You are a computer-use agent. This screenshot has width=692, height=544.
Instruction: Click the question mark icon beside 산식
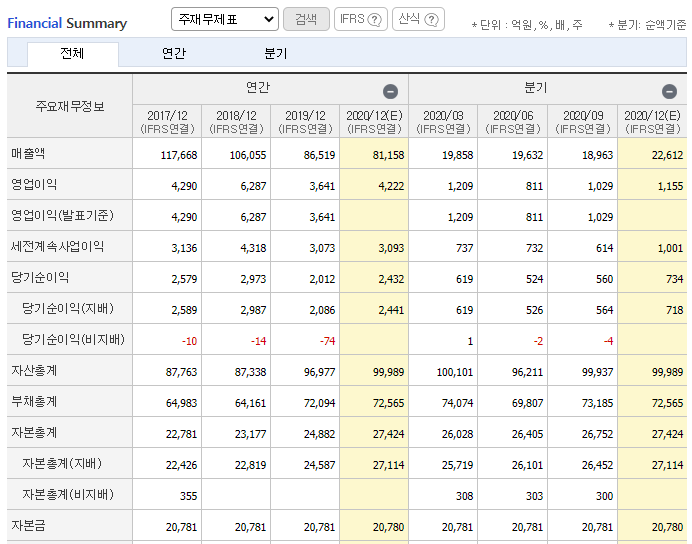pos(431,19)
